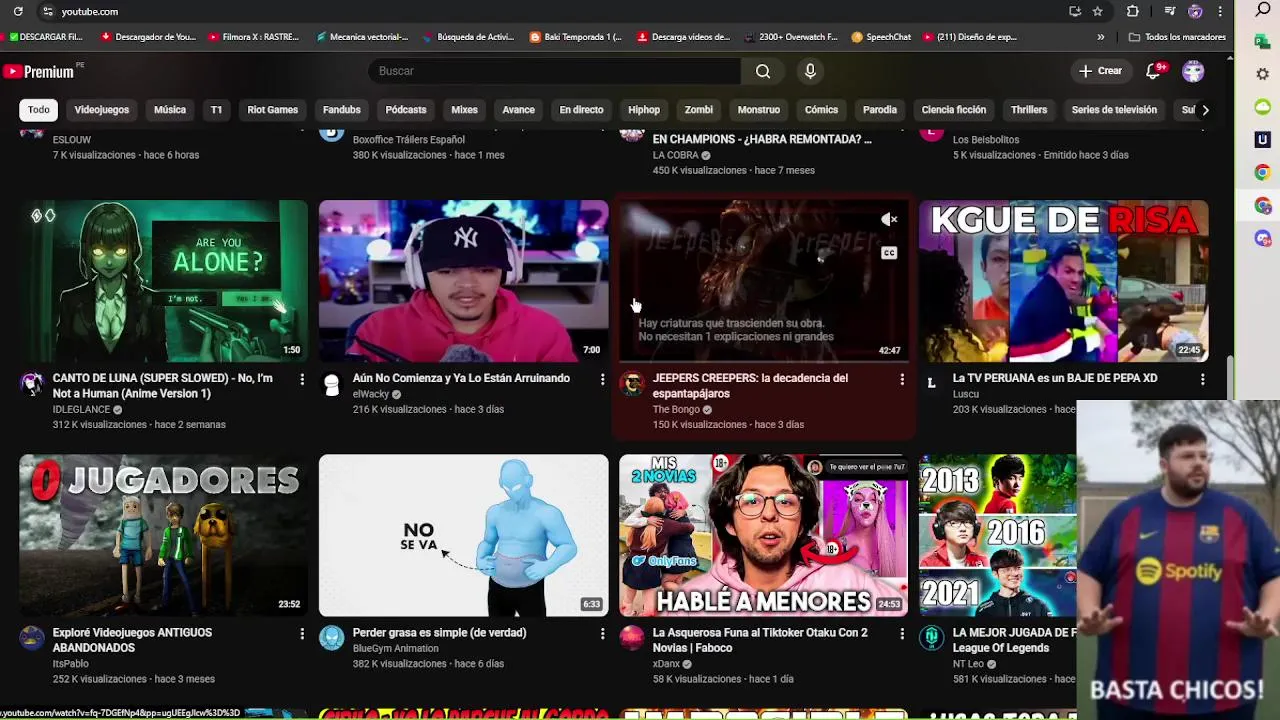Open the Mecanica vectorial bookmark
Screen dimensions: 1280x720
point(361,37)
